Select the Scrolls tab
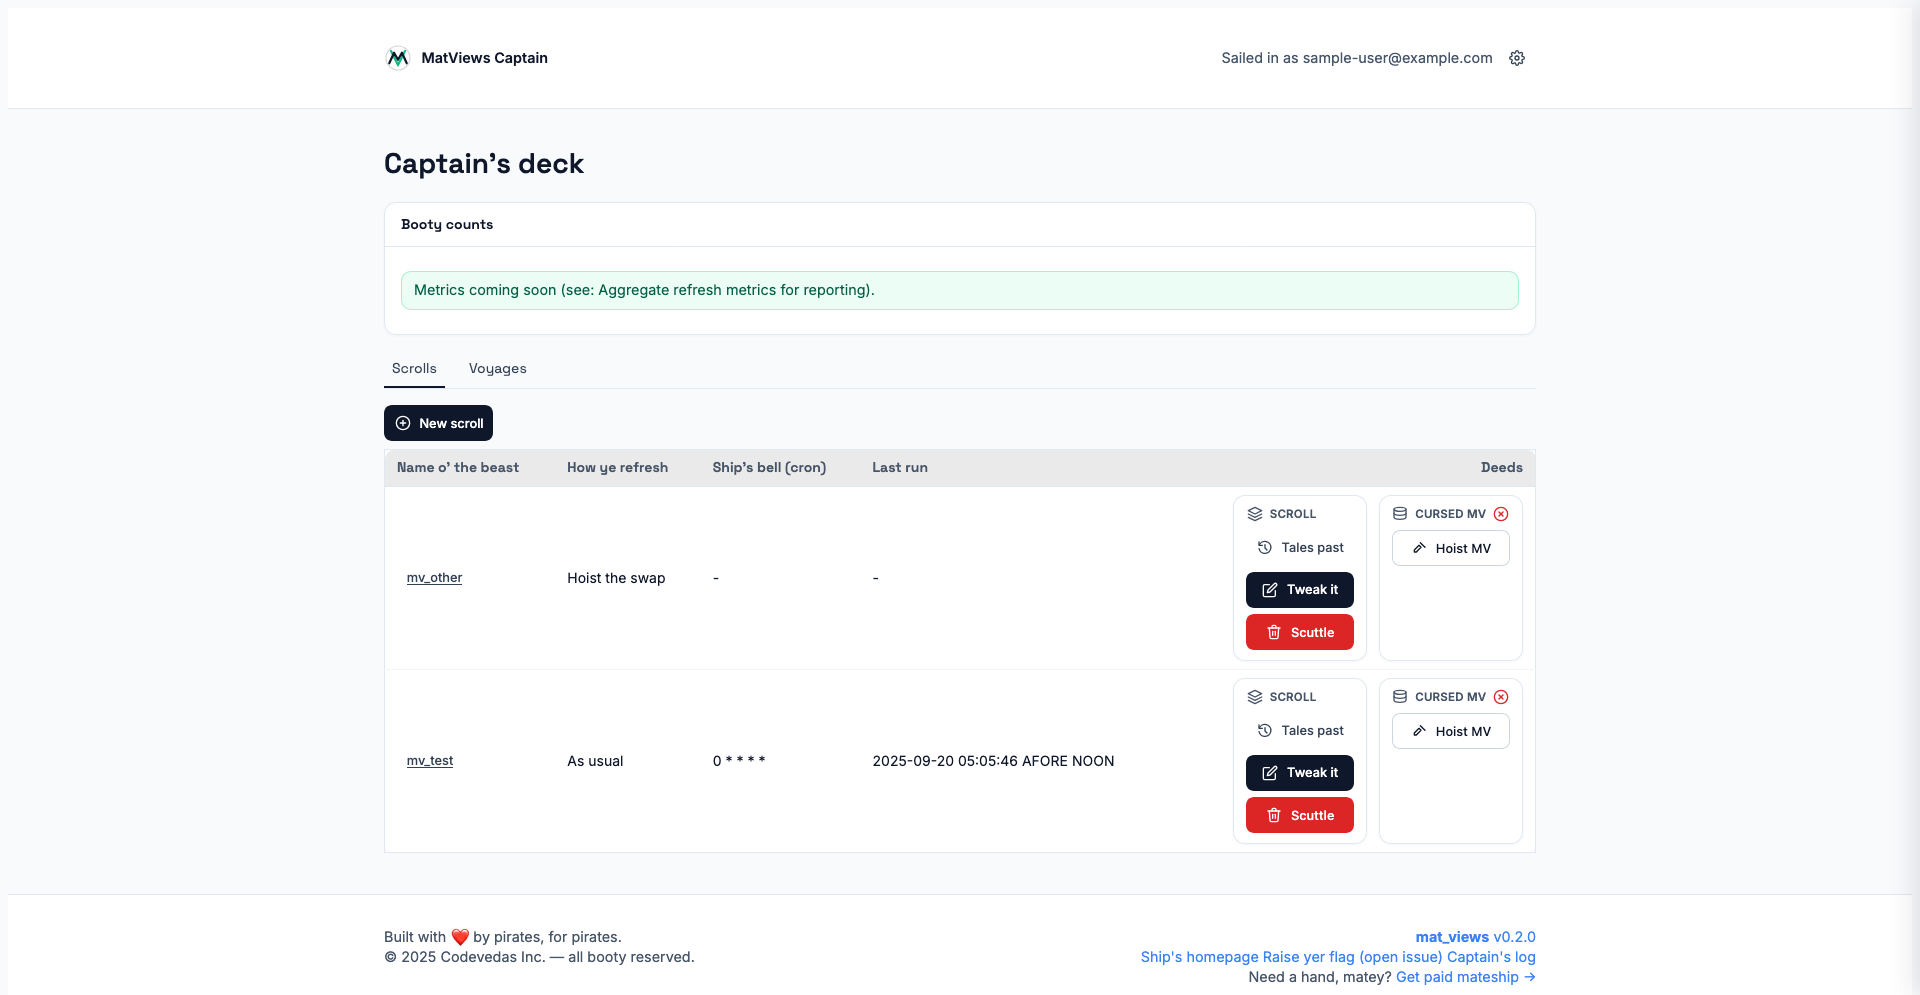Image resolution: width=1920 pixels, height=995 pixels. (x=414, y=368)
